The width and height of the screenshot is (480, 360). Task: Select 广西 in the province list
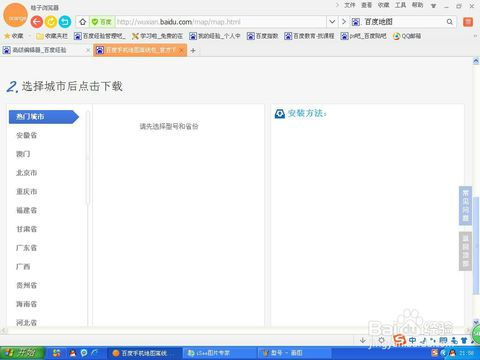tap(23, 266)
